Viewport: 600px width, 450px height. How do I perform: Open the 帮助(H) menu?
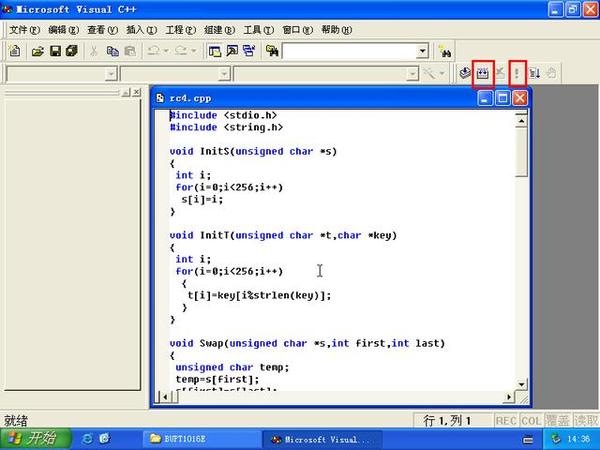(337, 29)
